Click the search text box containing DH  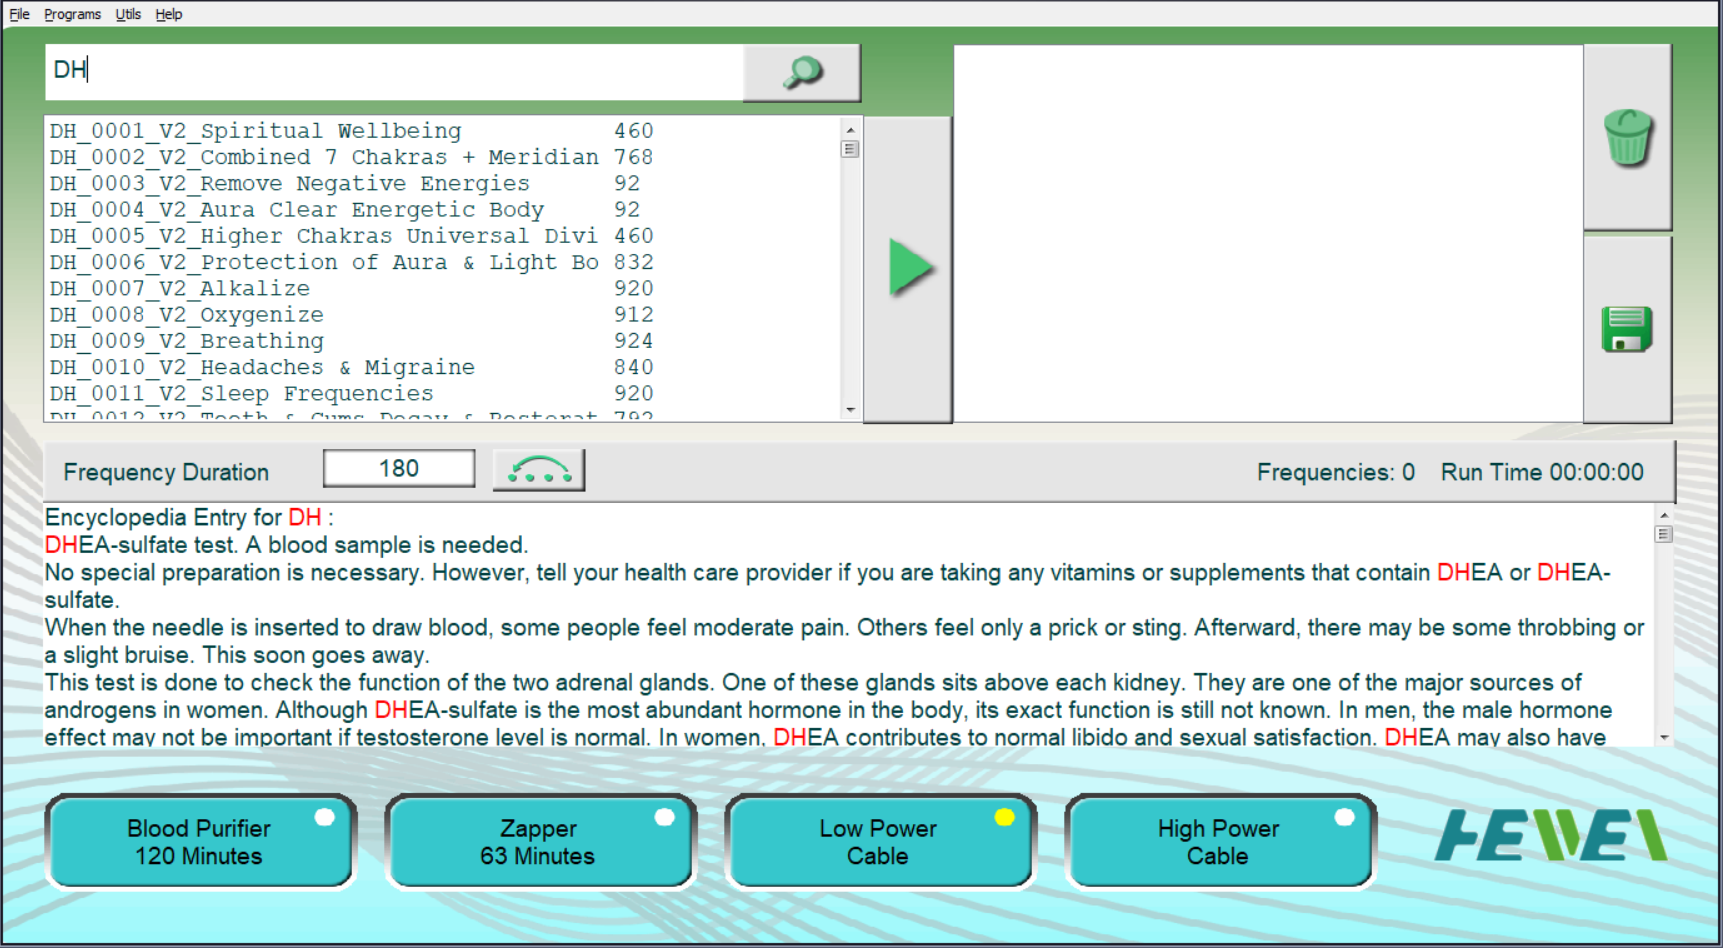[394, 71]
